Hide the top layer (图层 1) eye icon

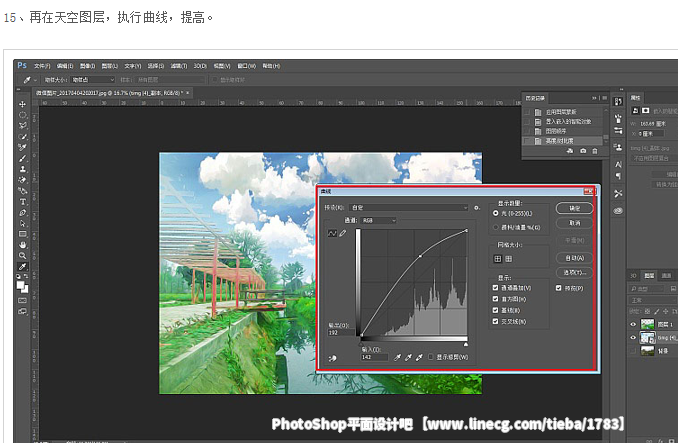pyautogui.click(x=633, y=324)
